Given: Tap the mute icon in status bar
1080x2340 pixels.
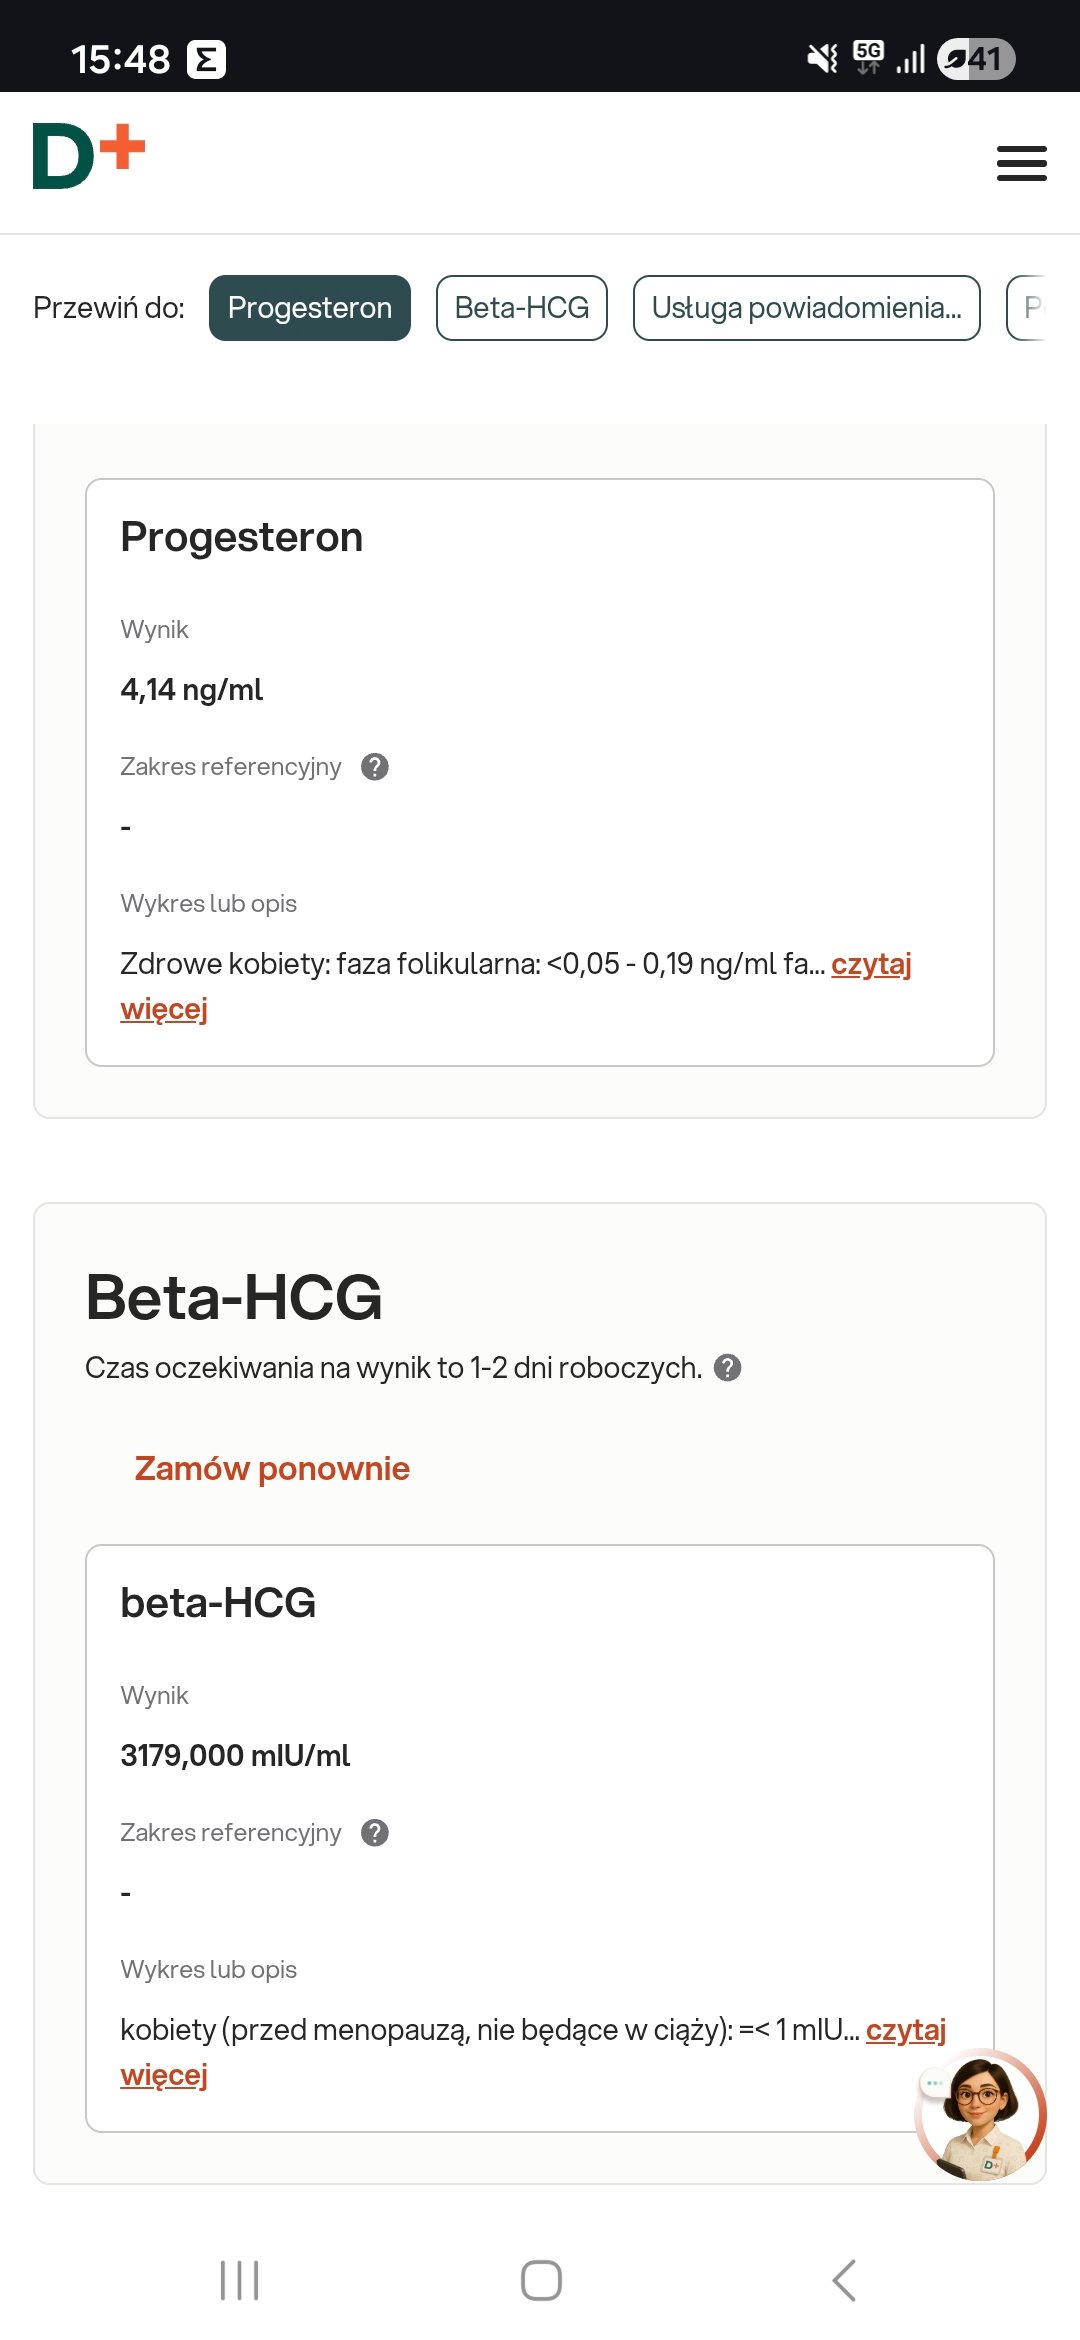Looking at the screenshot, I should [822, 59].
